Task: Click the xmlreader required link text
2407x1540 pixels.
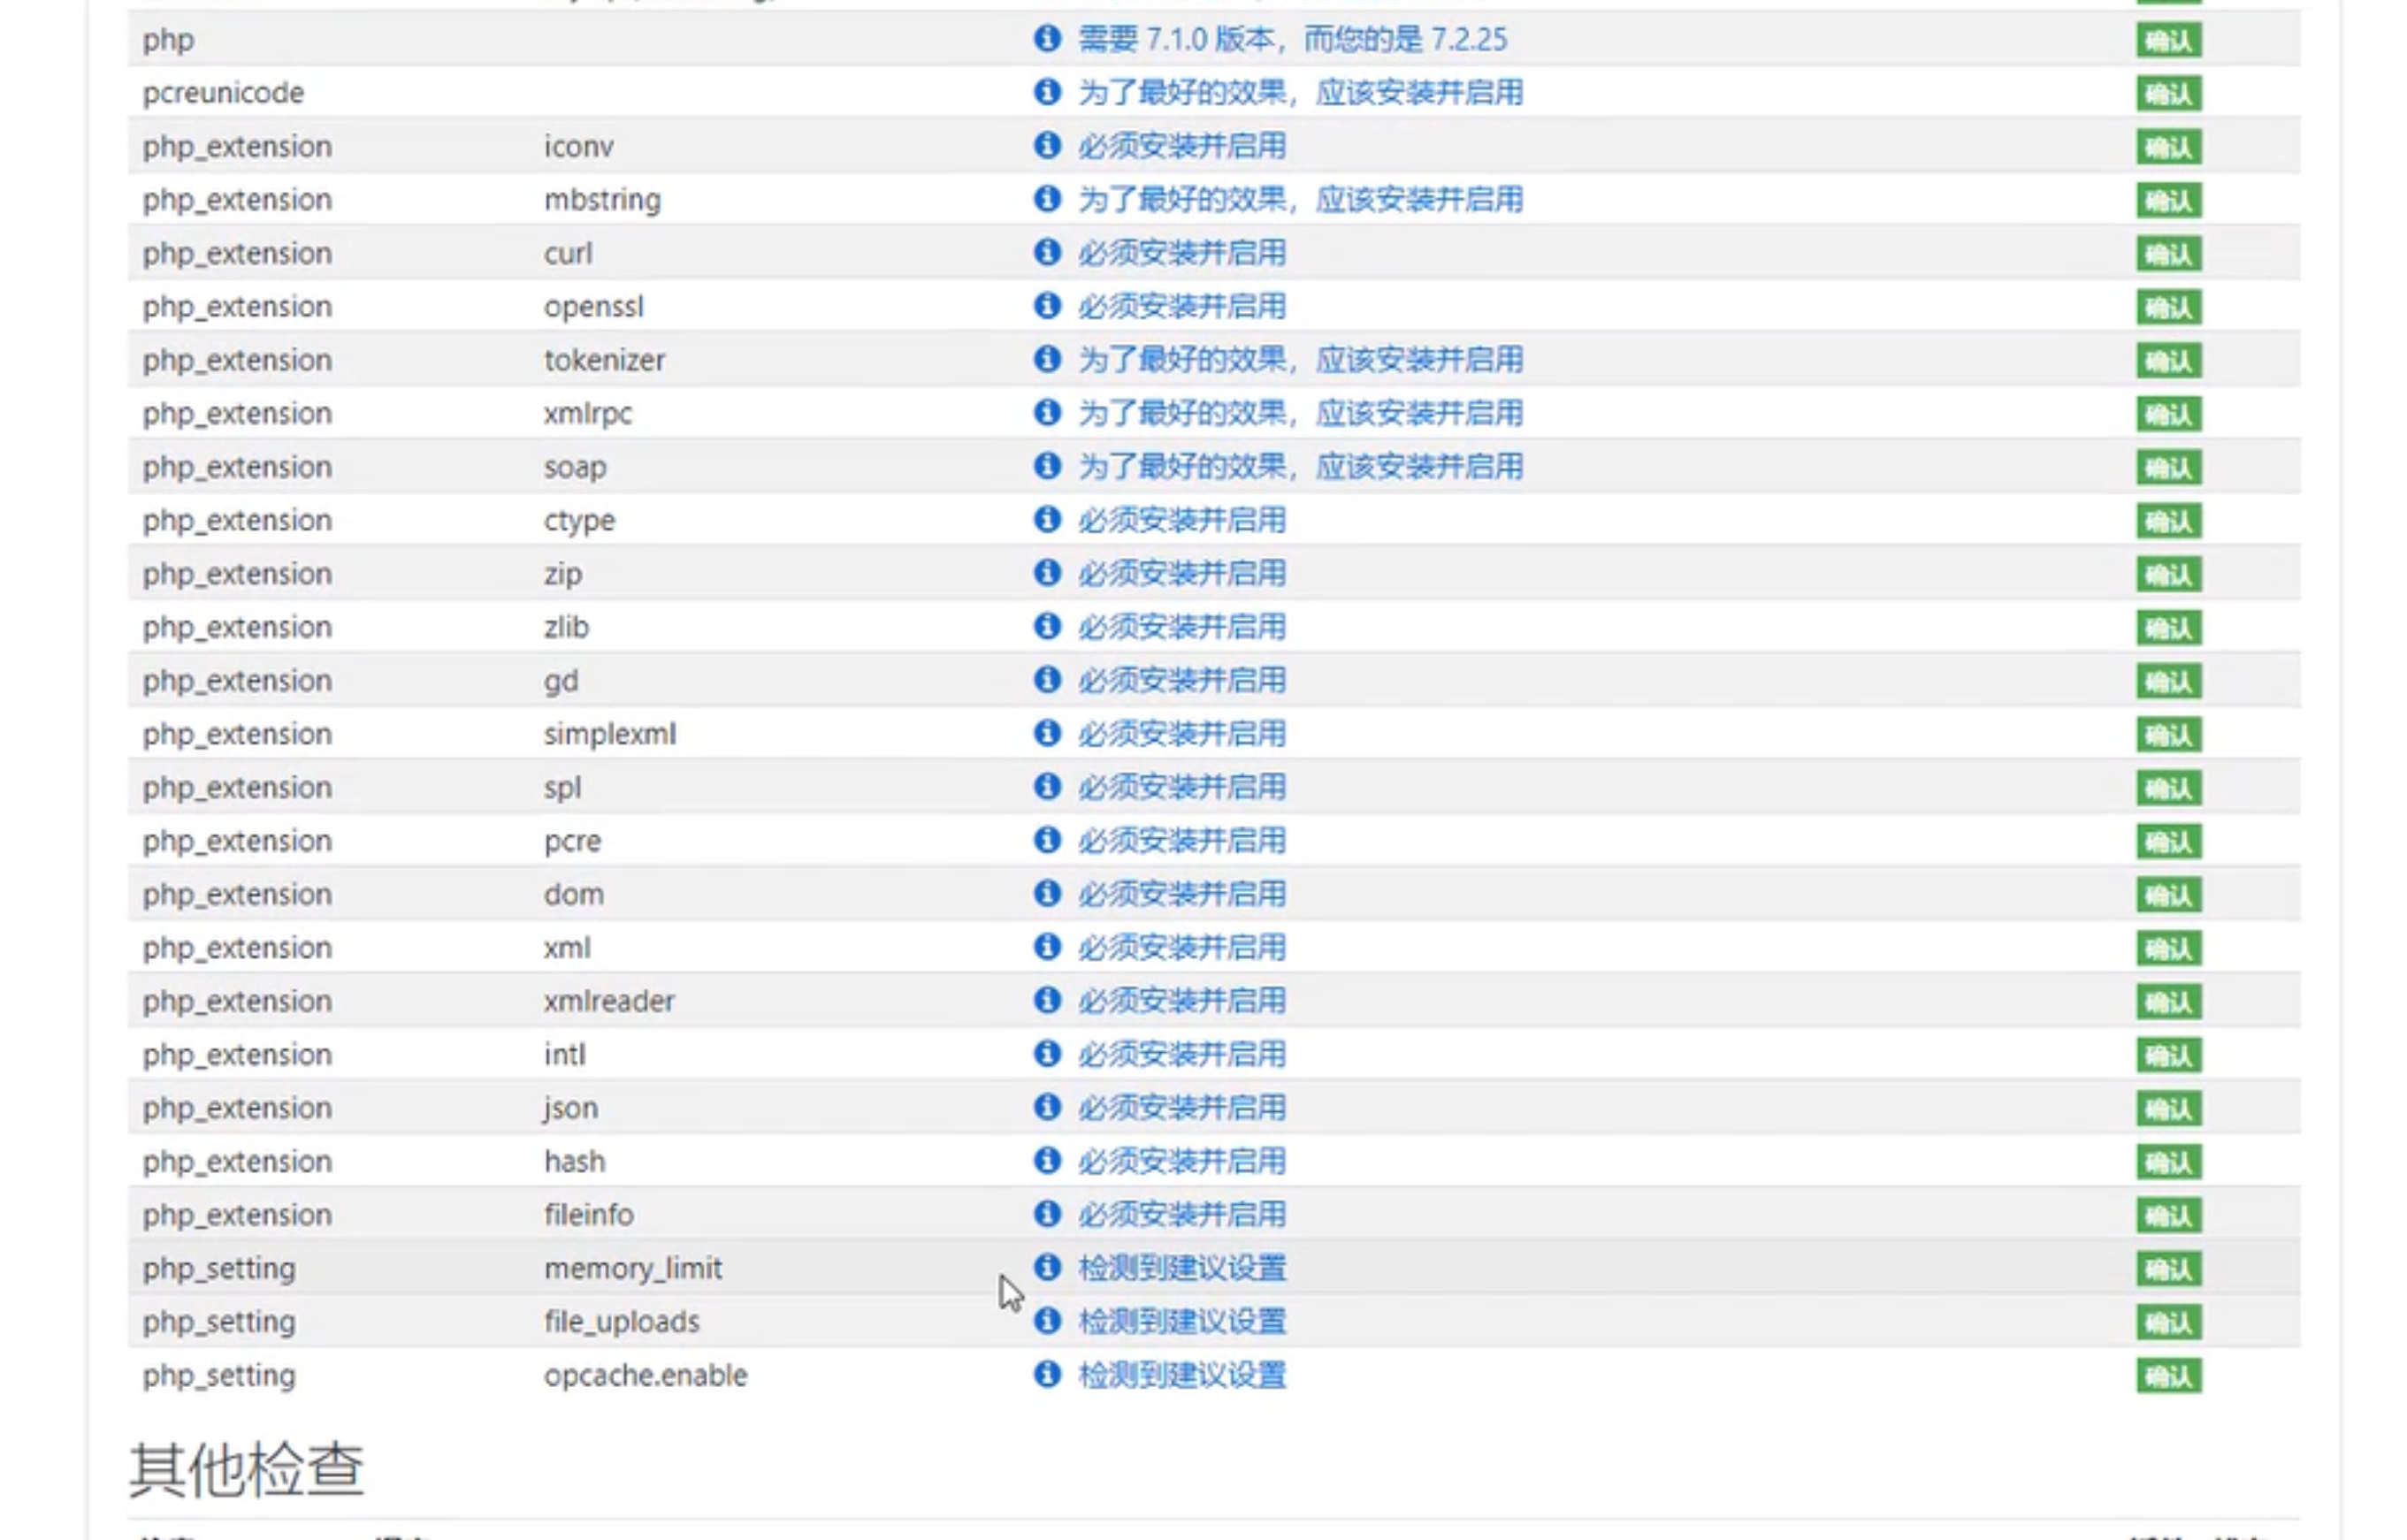Action: point(1181,1001)
